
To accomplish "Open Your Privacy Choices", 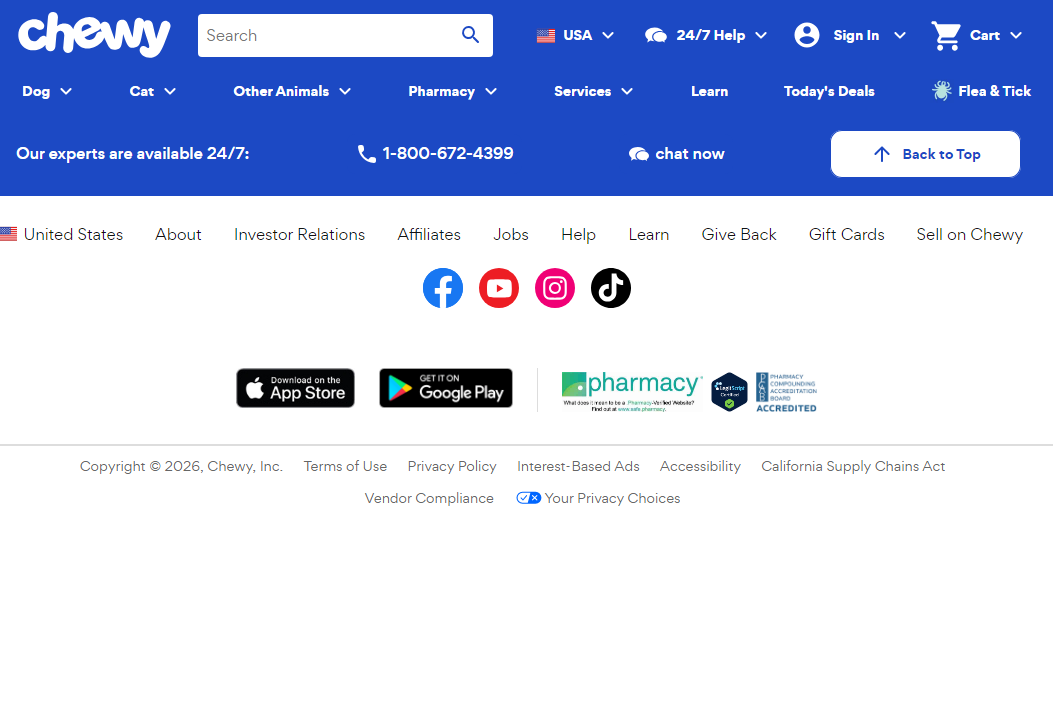I will coord(598,498).
